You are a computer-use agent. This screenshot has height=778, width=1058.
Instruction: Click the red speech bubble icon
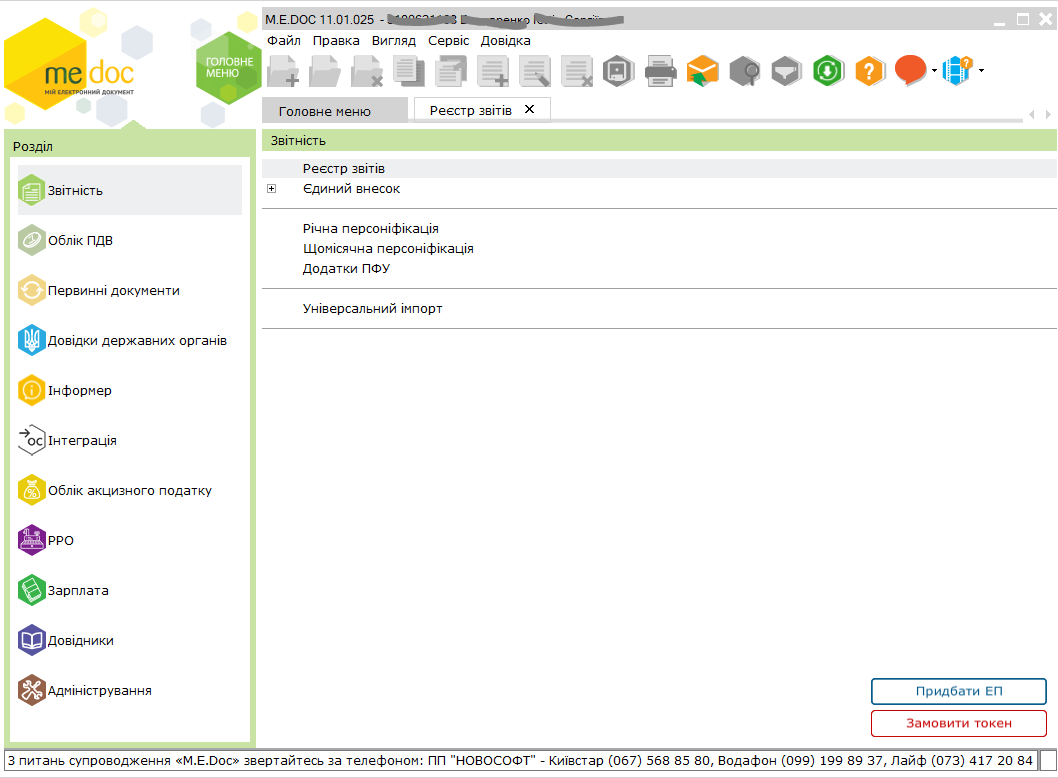[x=910, y=70]
